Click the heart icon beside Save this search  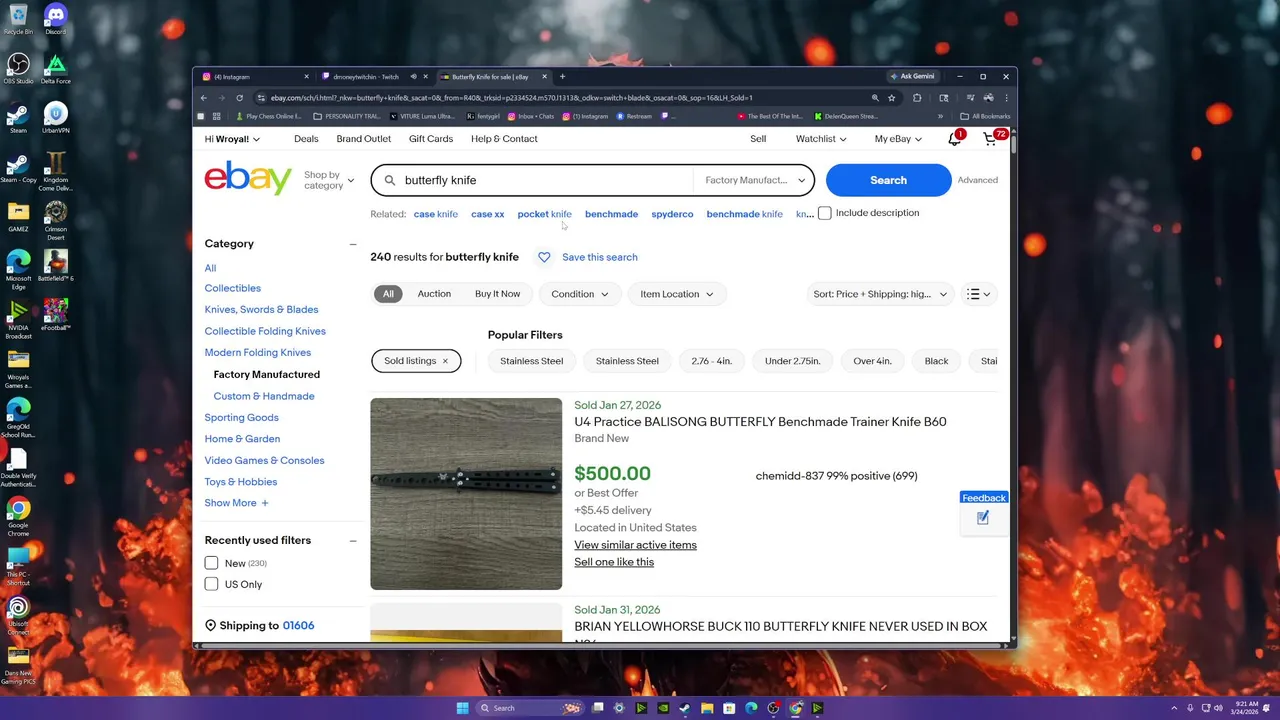544,257
